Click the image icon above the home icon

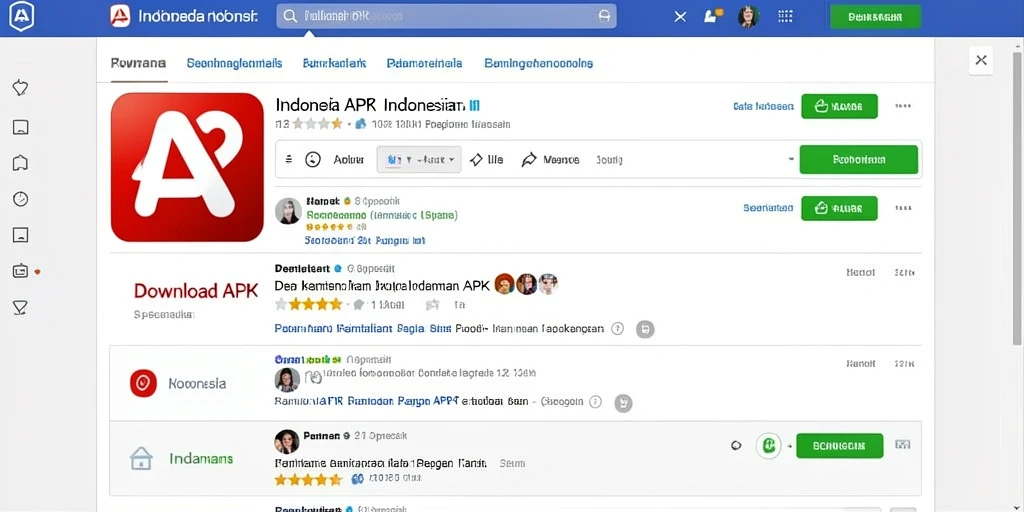(x=20, y=127)
